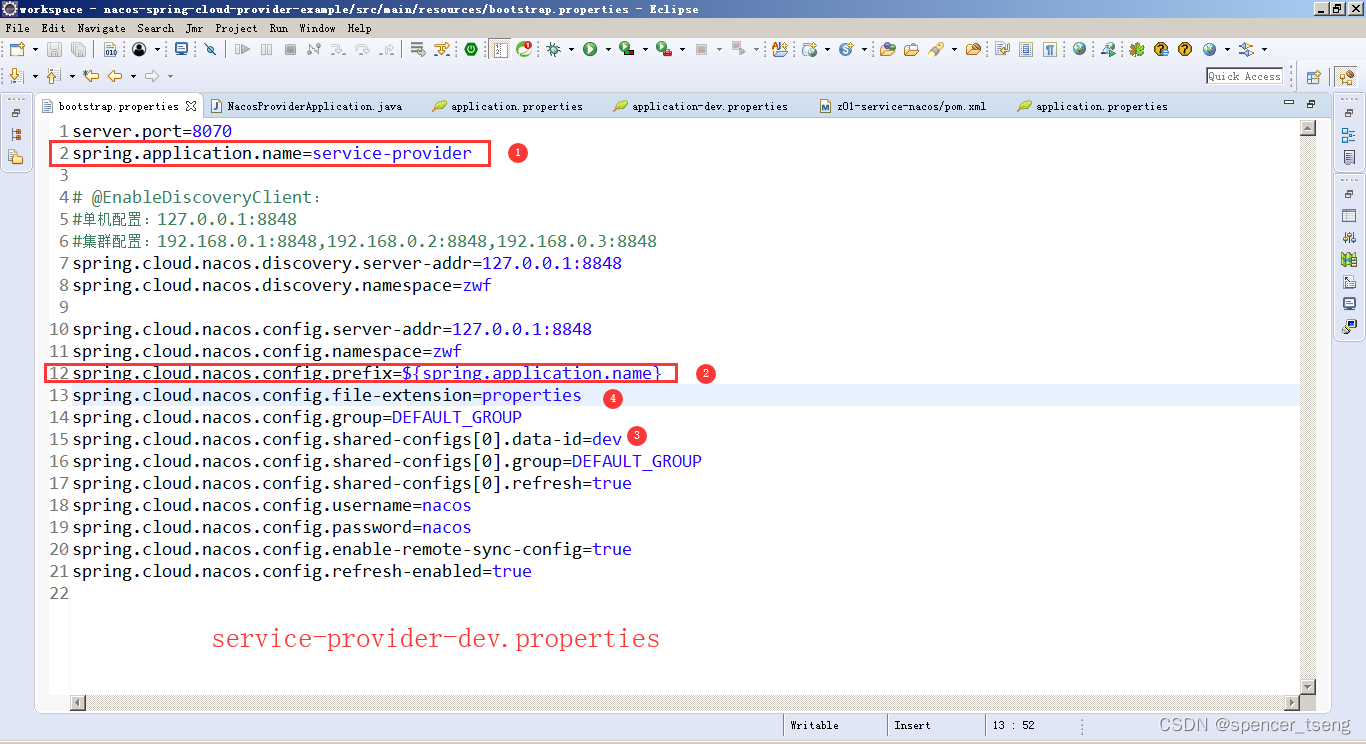
Task: Click the Open Perspective icon near Quick Access
Action: click(1314, 75)
